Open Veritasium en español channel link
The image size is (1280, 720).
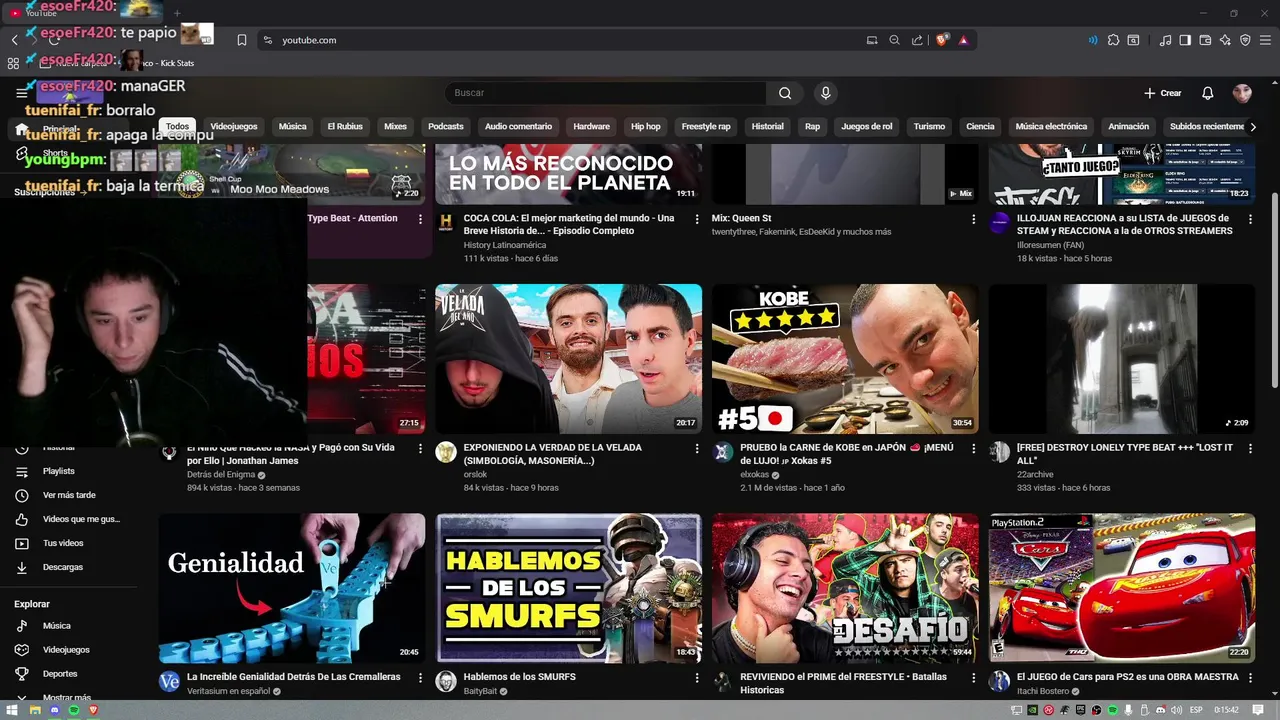point(229,691)
